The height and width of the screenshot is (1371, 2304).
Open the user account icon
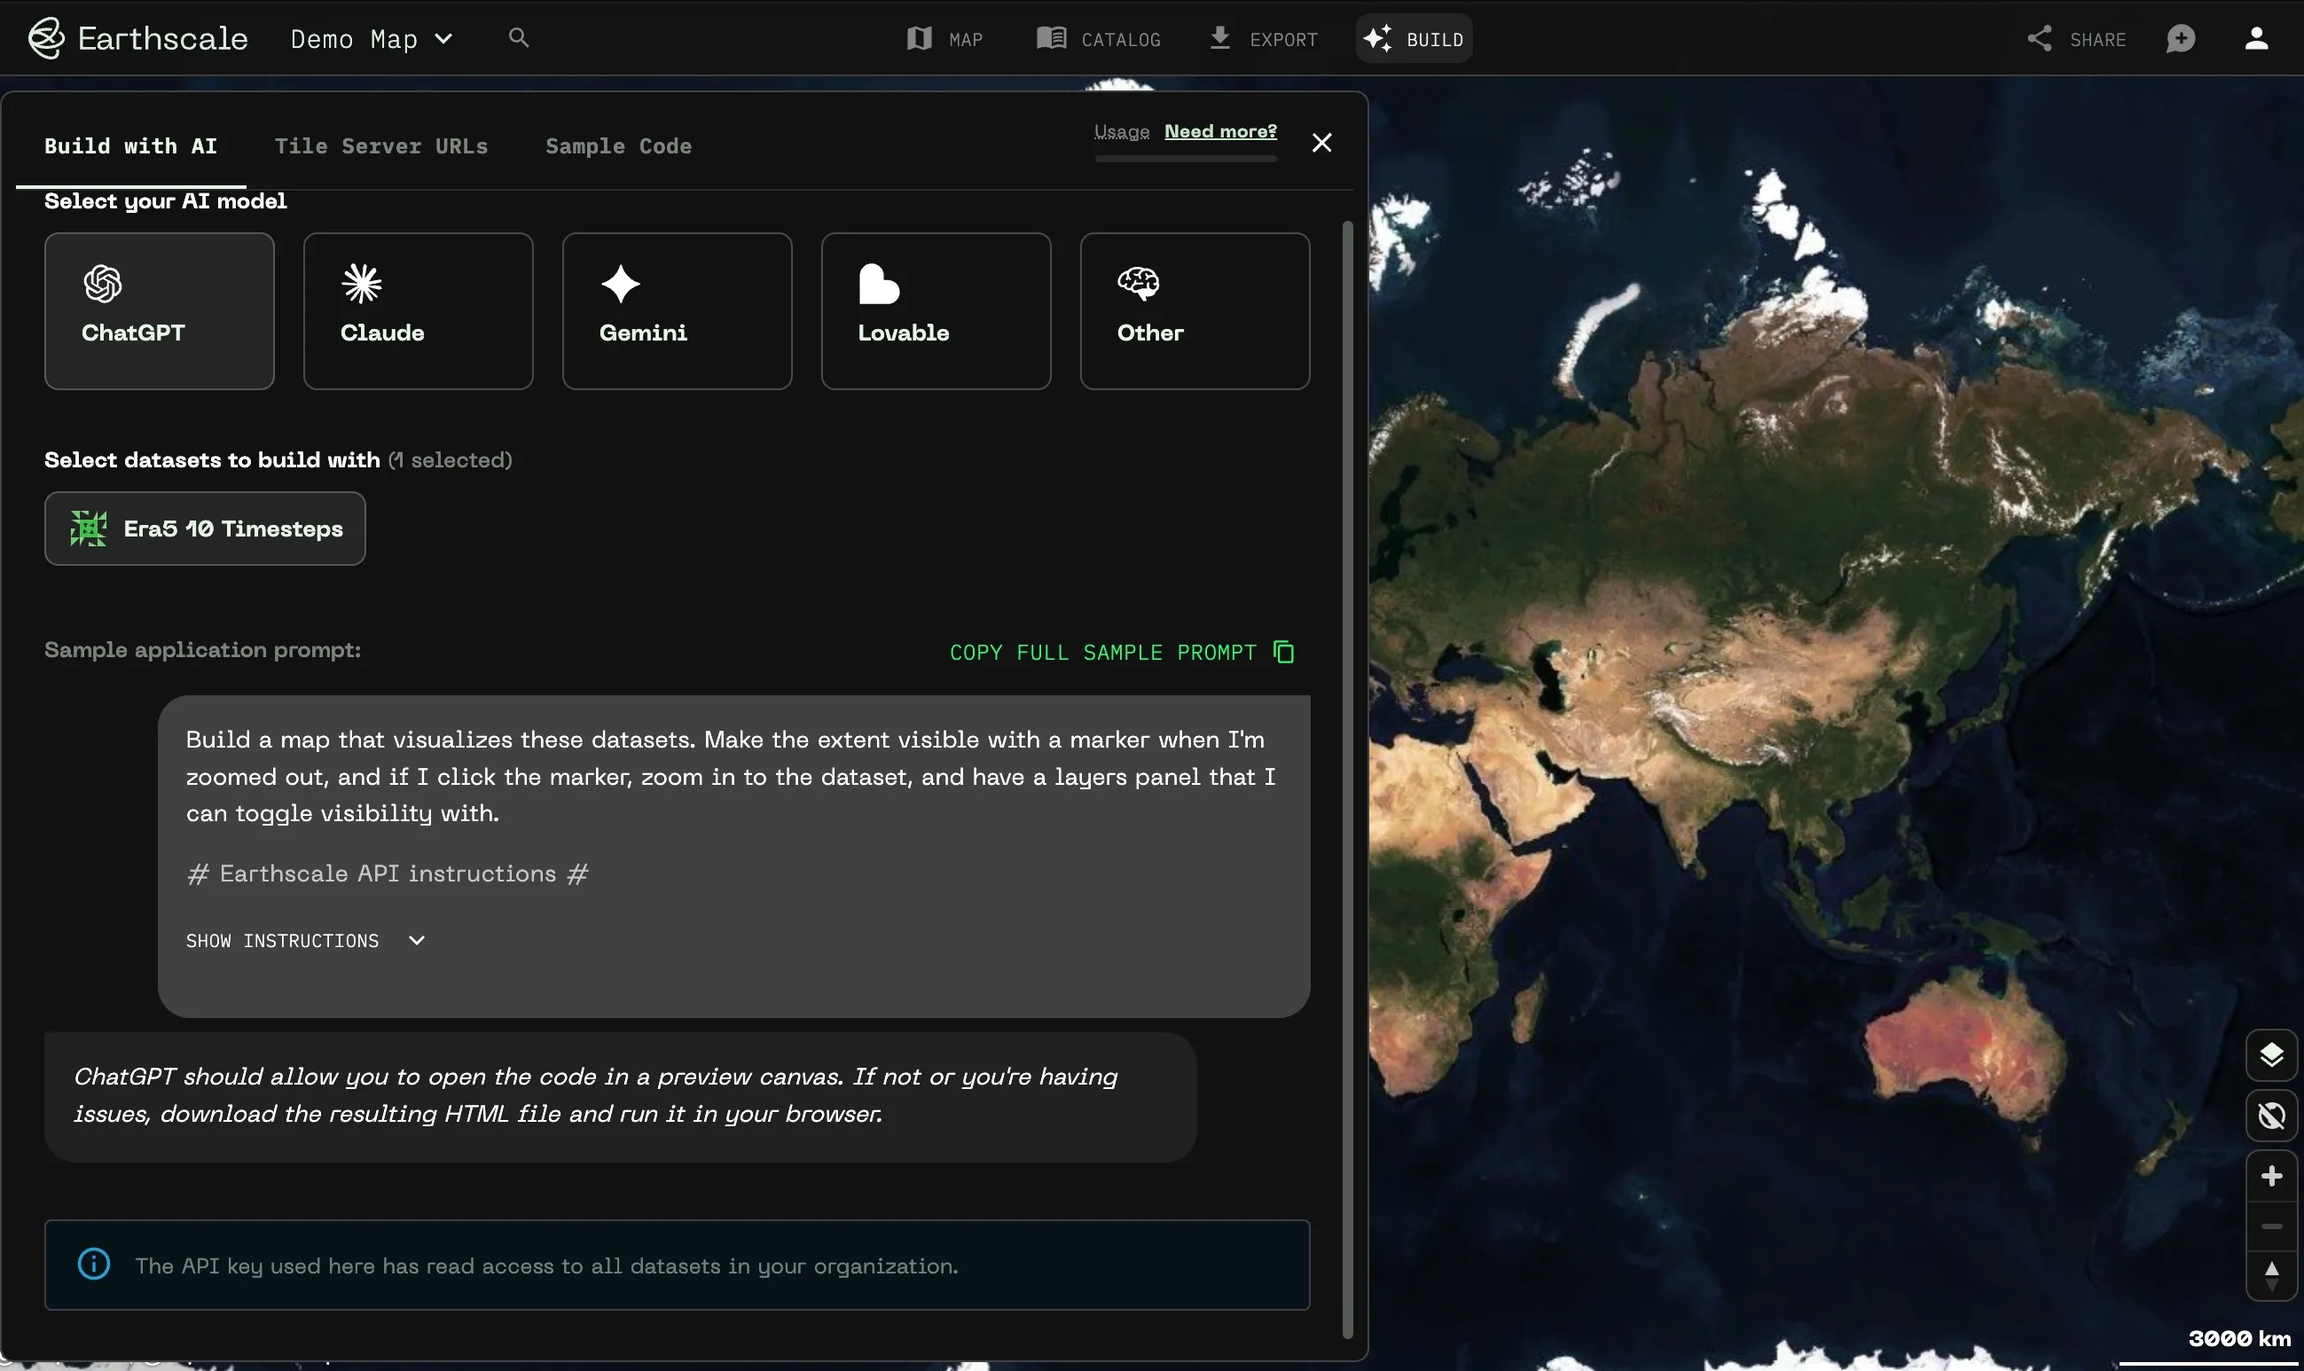(2256, 39)
